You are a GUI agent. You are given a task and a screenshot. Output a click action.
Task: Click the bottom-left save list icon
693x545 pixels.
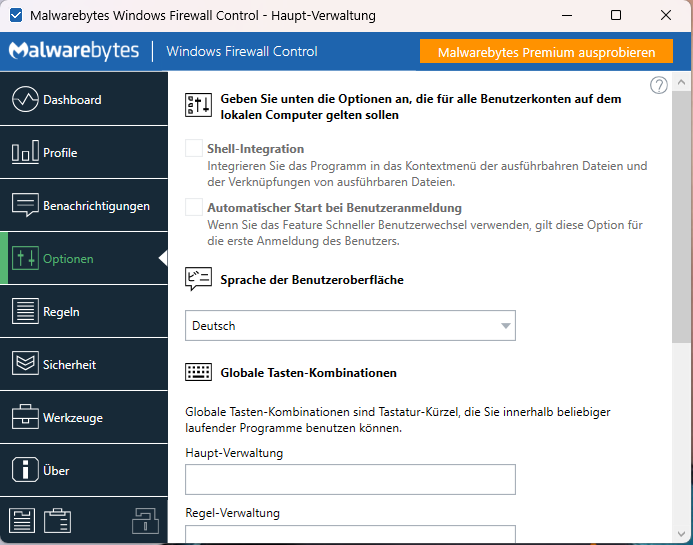coord(22,521)
